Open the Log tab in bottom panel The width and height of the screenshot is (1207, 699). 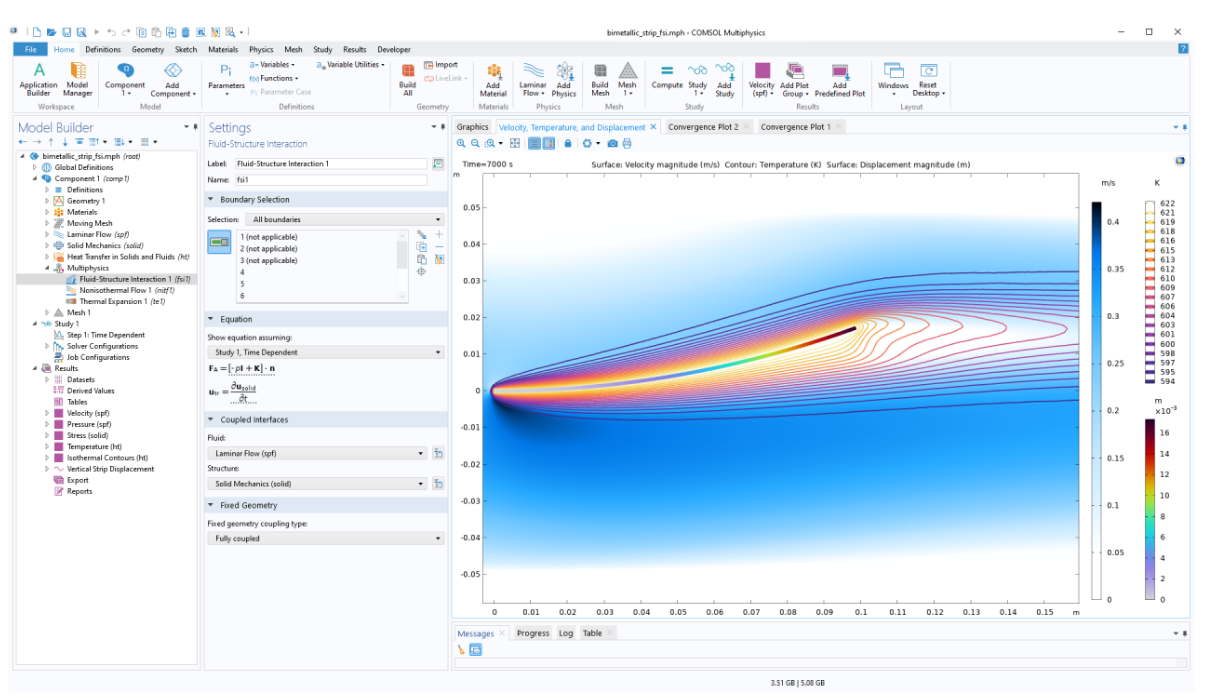click(566, 633)
